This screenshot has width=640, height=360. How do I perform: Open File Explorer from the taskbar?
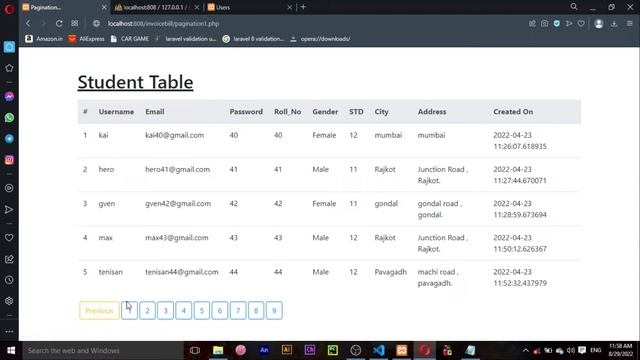pyautogui.click(x=218, y=351)
